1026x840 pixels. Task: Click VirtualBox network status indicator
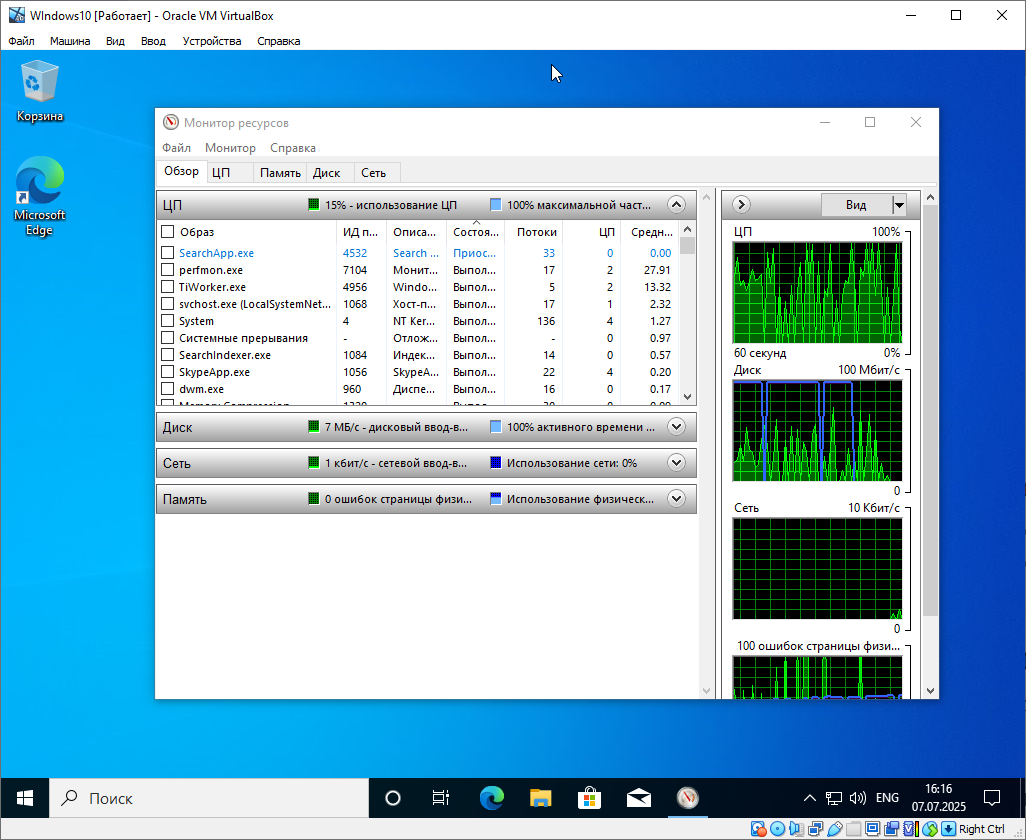tap(815, 829)
